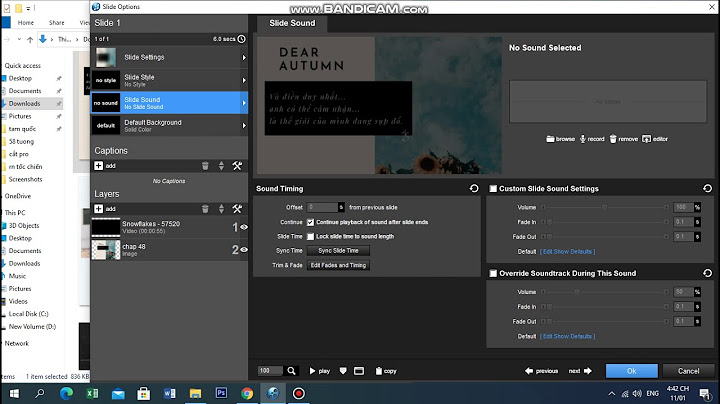This screenshot has height=404, width=720.
Task: Click the copy button
Action: click(x=386, y=370)
